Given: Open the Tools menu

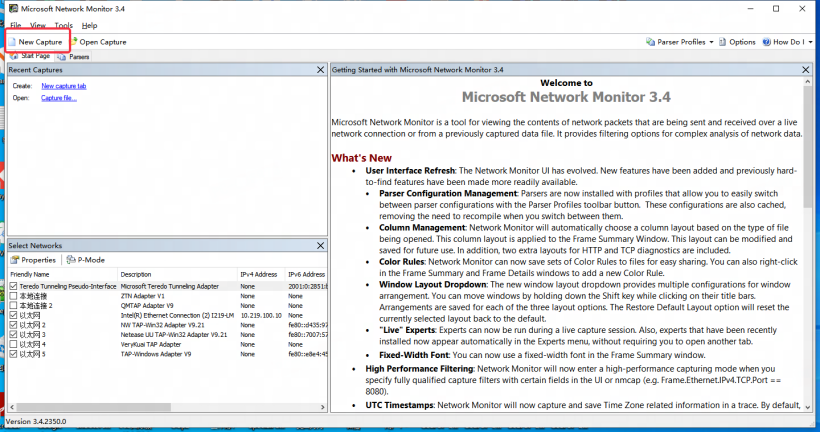Looking at the screenshot, I should 64,25.
